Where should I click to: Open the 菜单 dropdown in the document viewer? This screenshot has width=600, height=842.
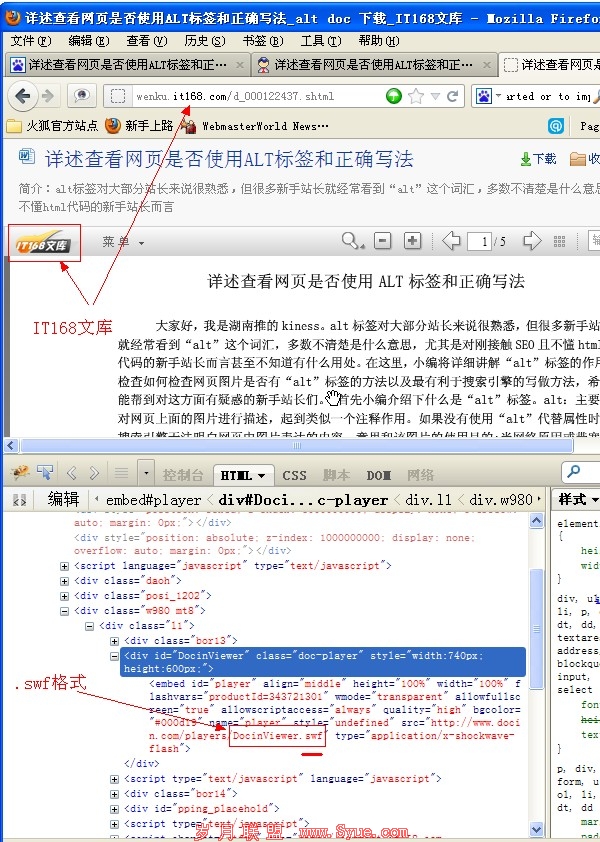(x=123, y=242)
